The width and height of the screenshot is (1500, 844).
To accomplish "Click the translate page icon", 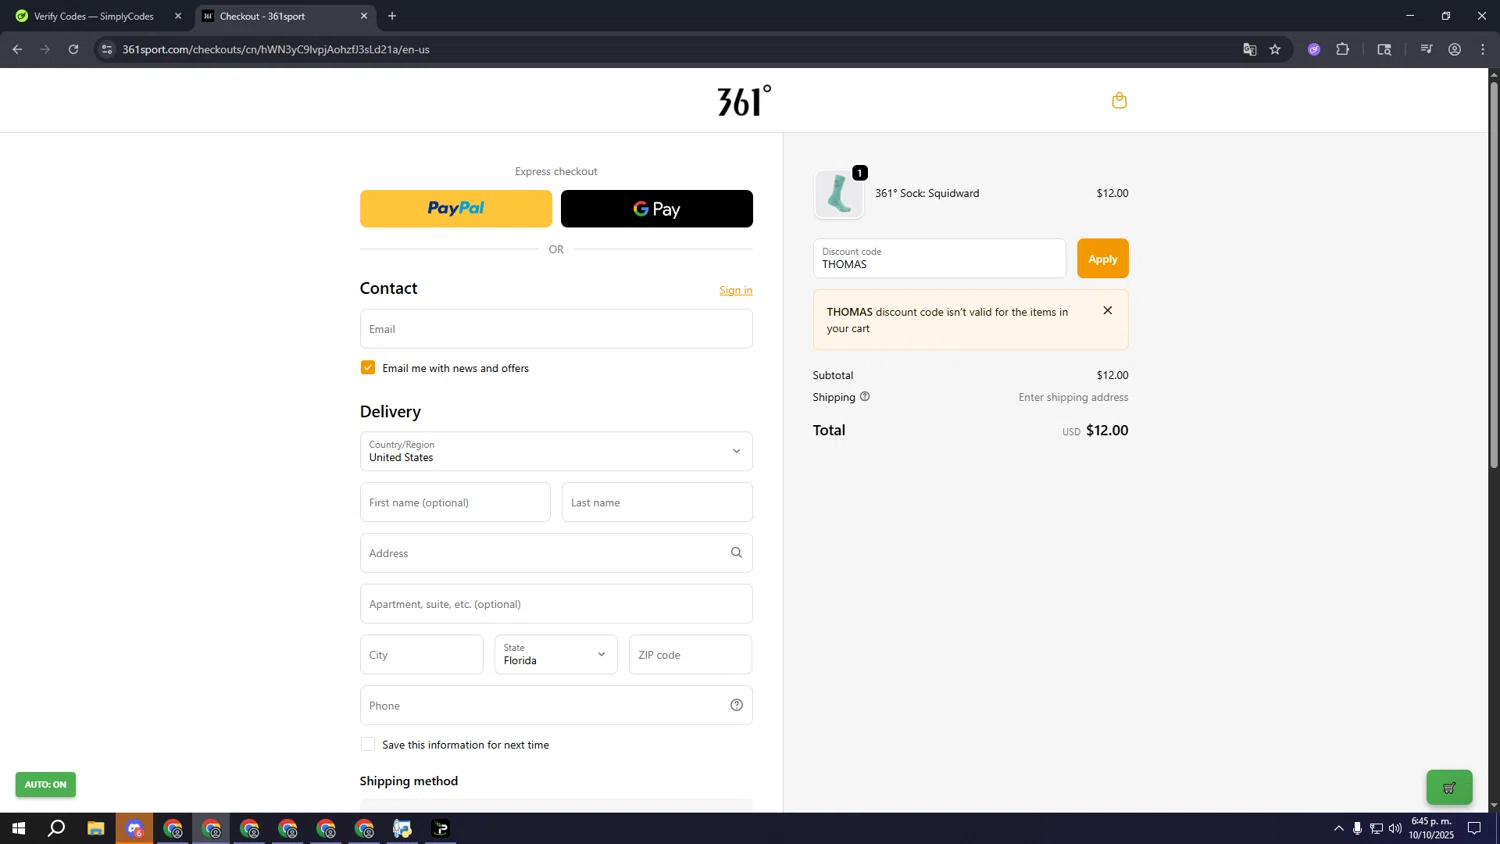I will (x=1249, y=49).
